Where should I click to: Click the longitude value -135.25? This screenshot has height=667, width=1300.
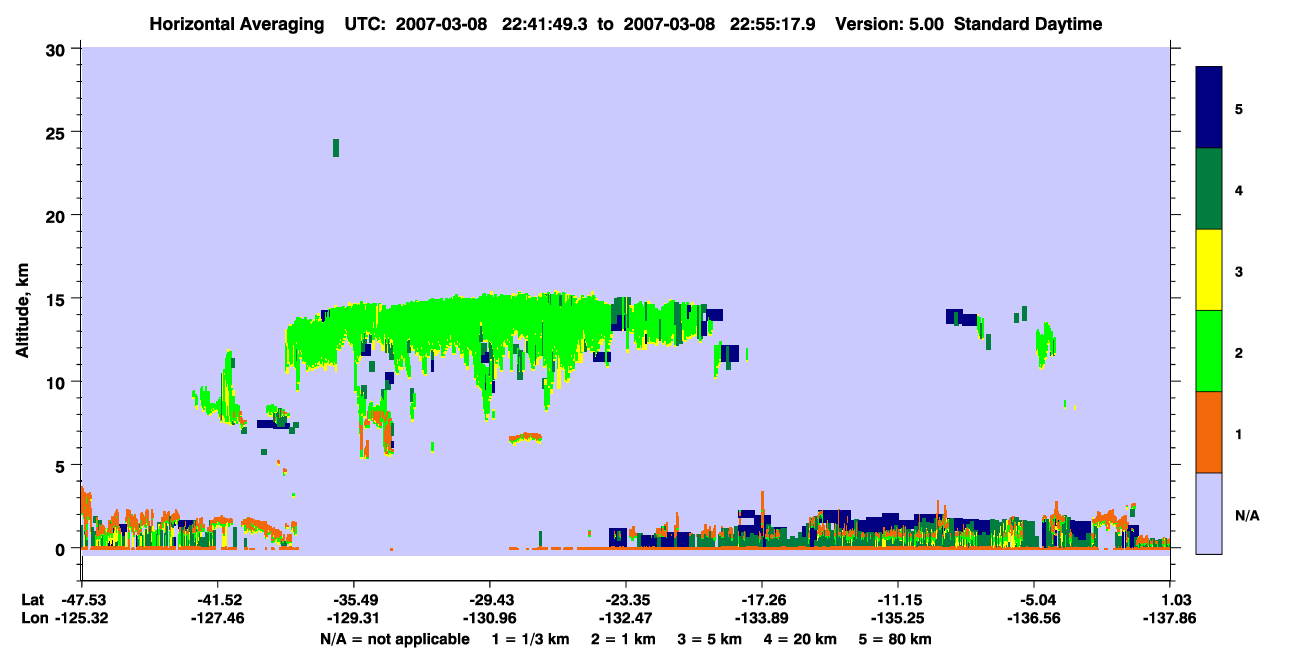pos(898,619)
